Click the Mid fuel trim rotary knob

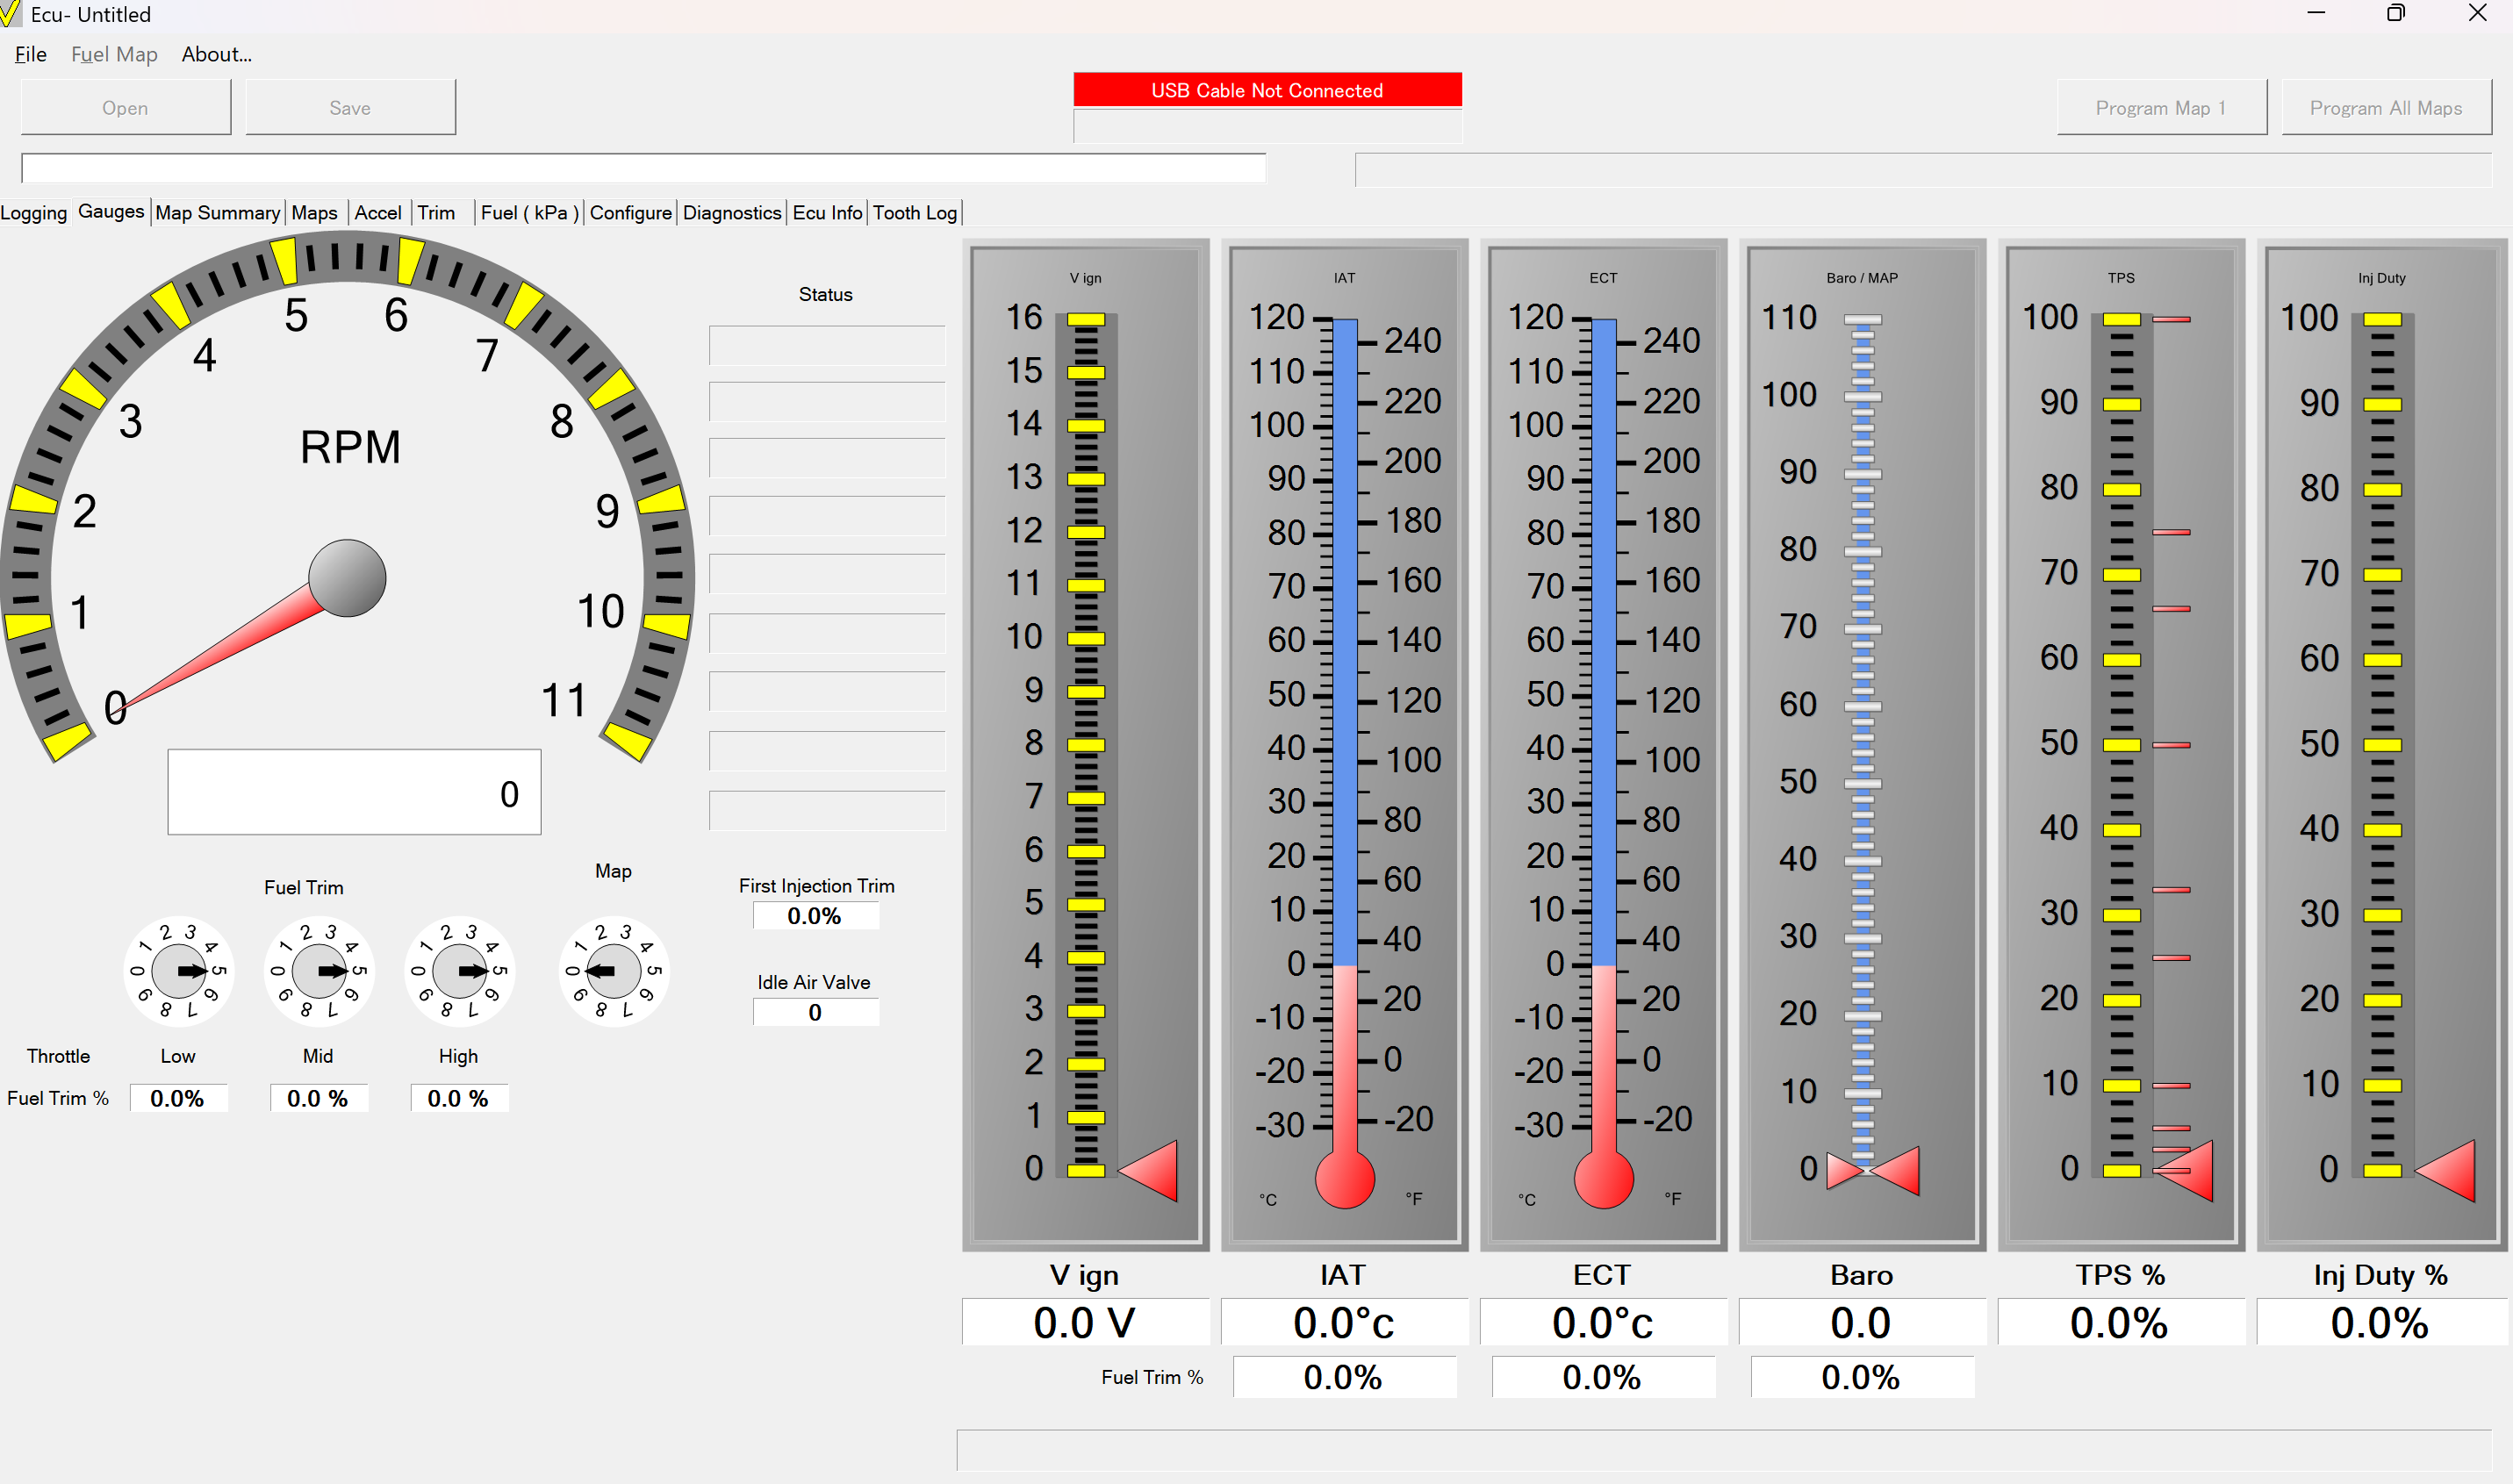(319, 971)
